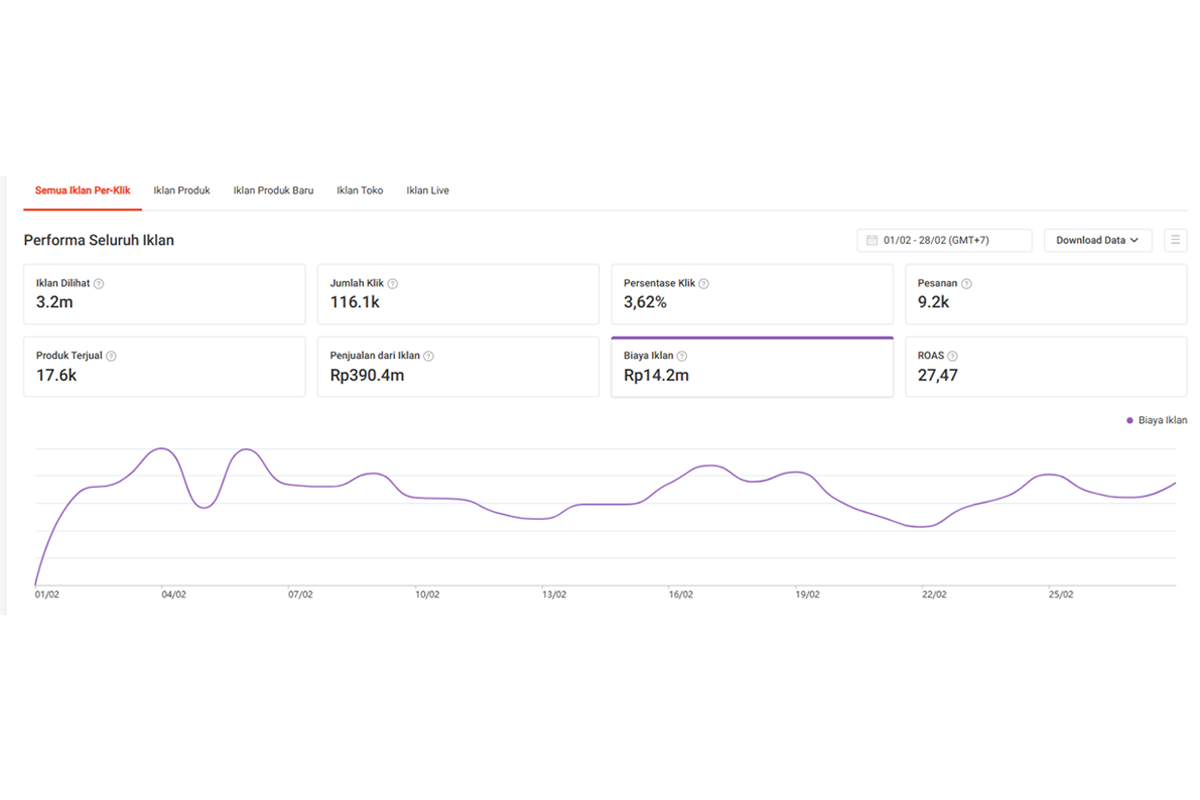The height and width of the screenshot is (800, 1200).
Task: Toggle the Iklan Dilihat metric card
Action: click(164, 294)
